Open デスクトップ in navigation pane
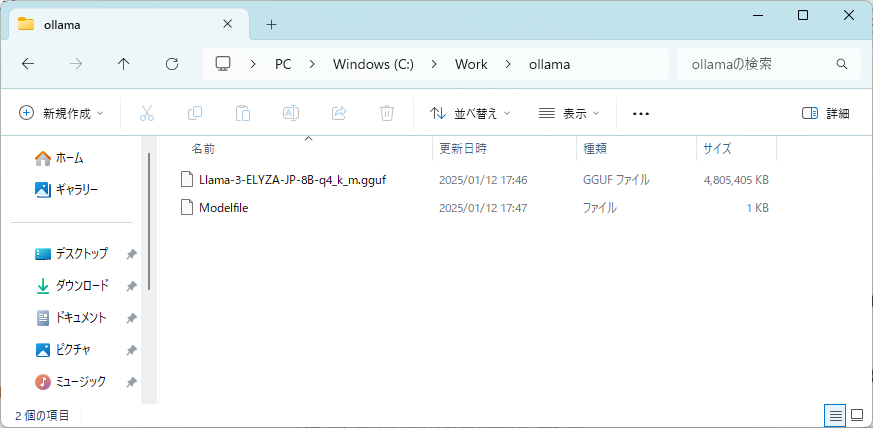 click(71, 254)
